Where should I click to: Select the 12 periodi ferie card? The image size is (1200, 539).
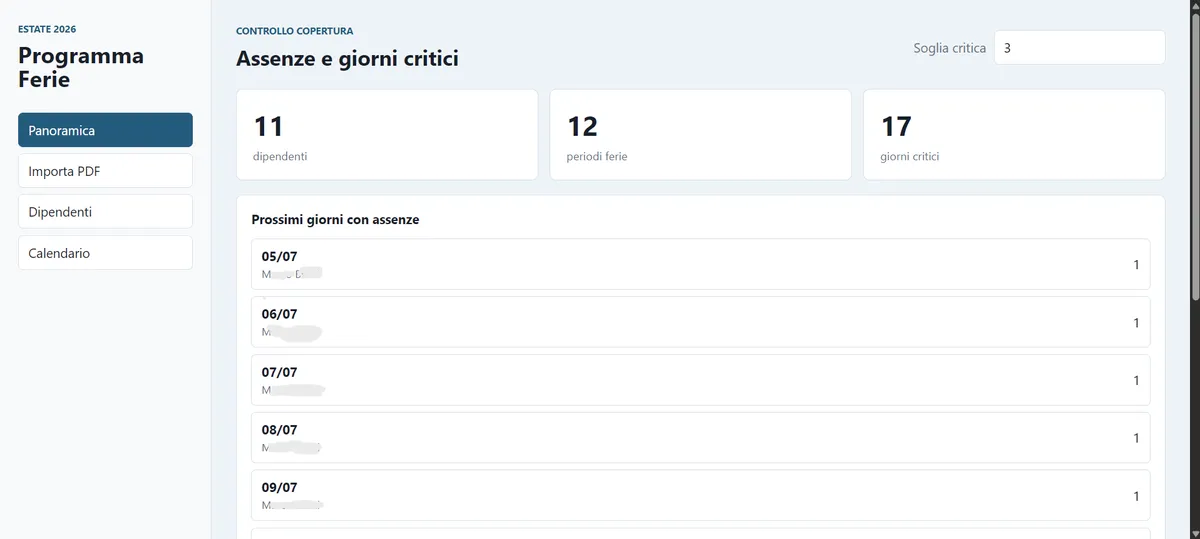(x=700, y=135)
